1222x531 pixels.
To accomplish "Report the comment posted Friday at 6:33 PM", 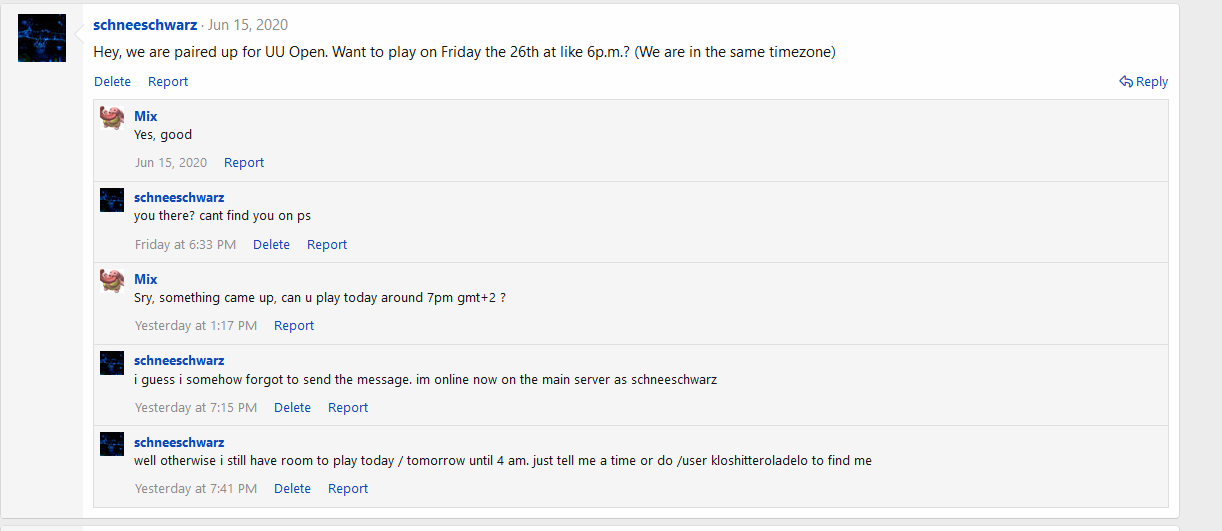I will [327, 245].
